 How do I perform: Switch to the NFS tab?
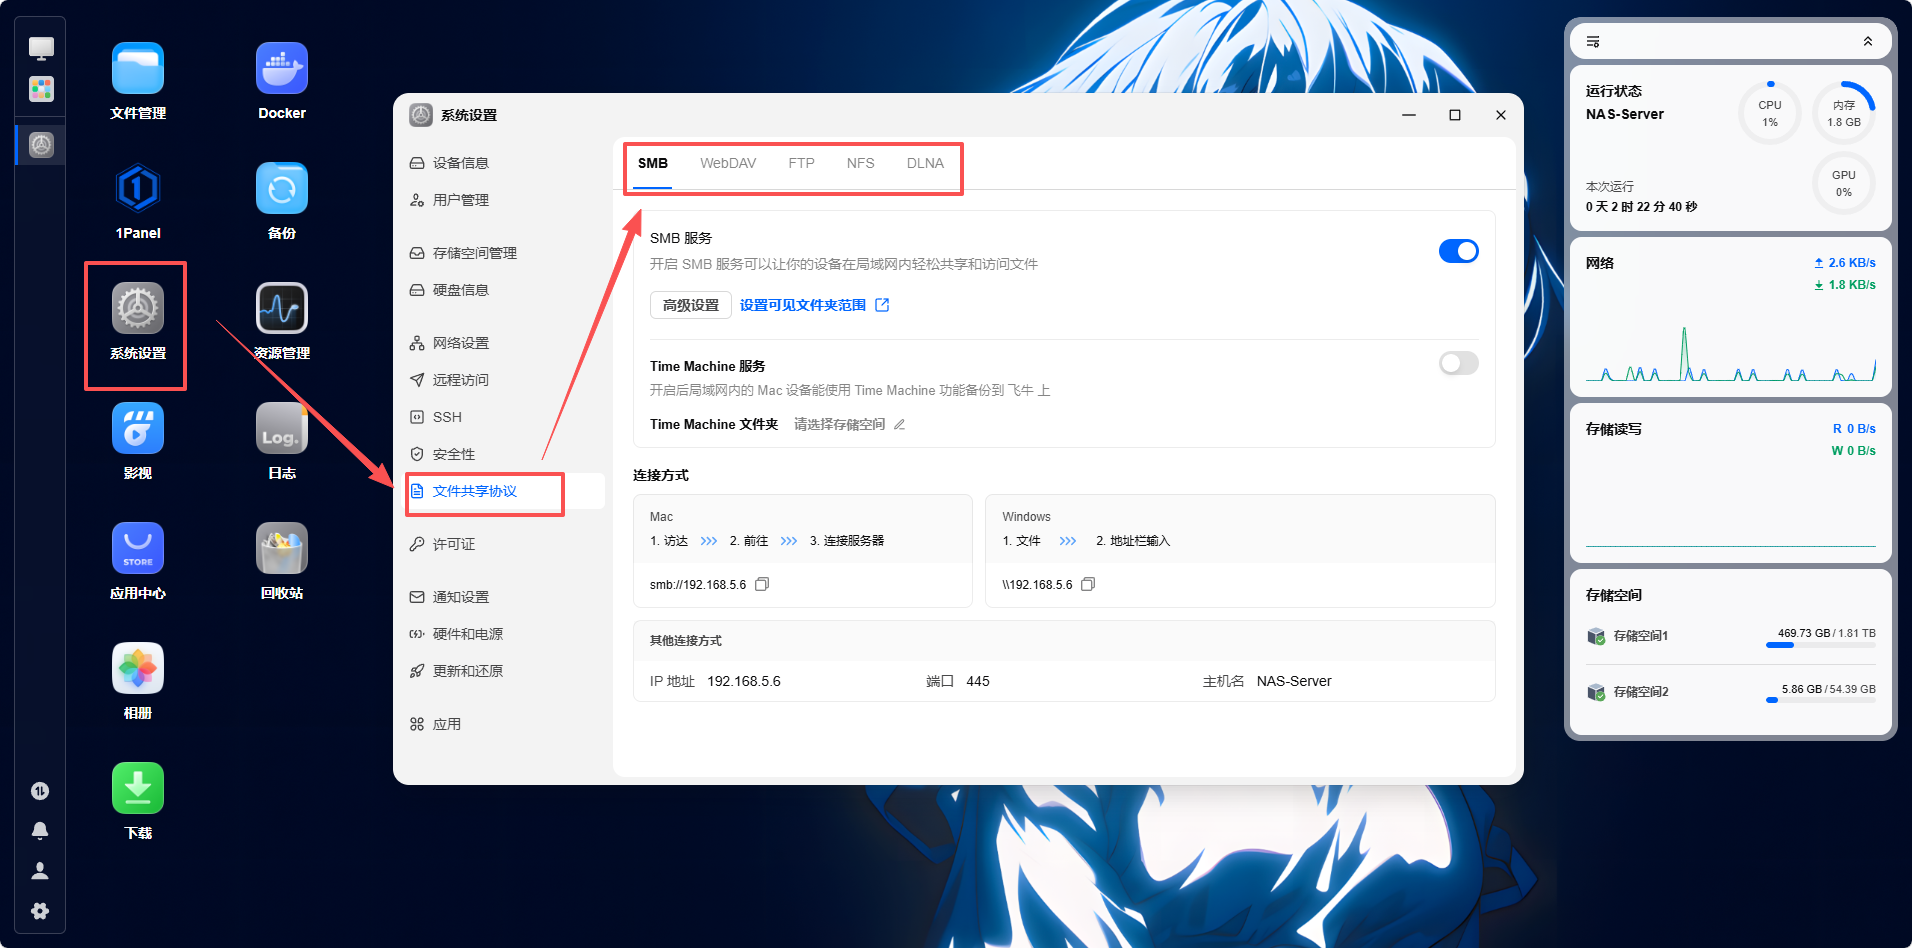click(x=860, y=163)
